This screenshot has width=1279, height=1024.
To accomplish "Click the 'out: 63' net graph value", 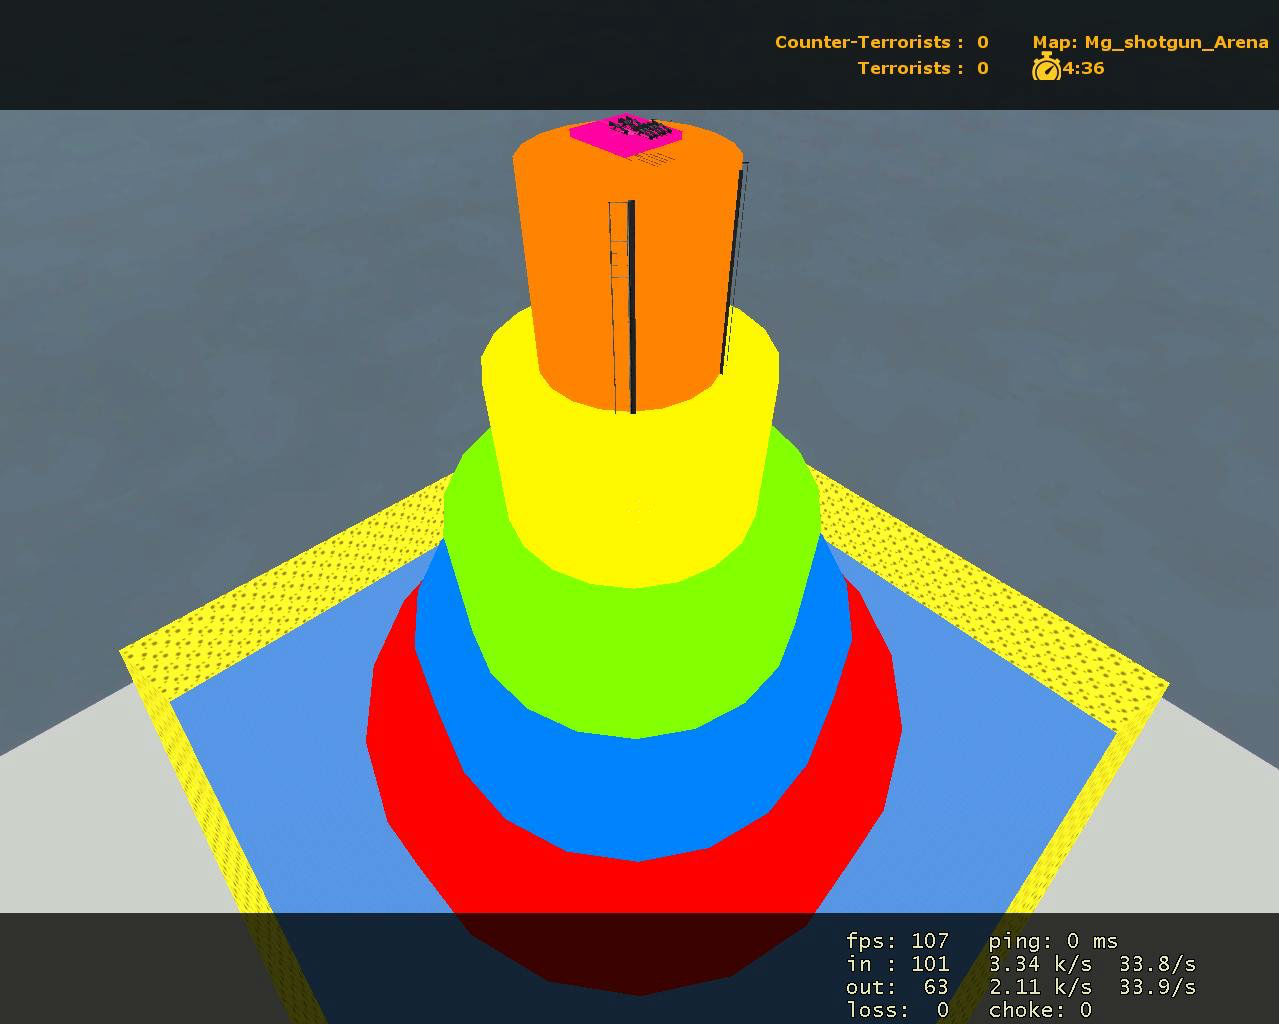I will point(897,987).
